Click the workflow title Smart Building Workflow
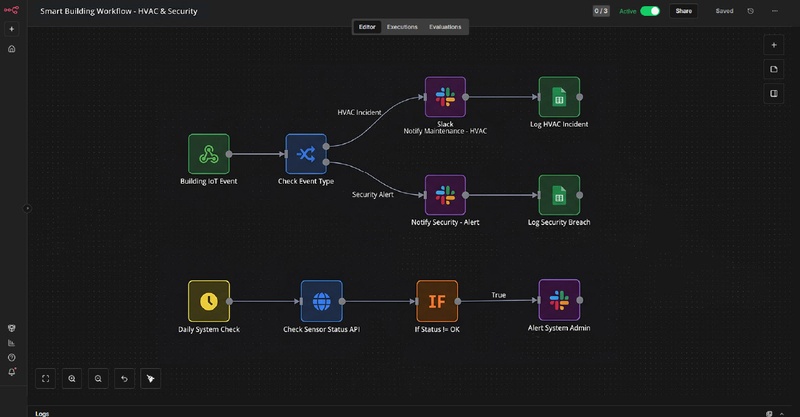This screenshot has width=800, height=417. click(119, 11)
